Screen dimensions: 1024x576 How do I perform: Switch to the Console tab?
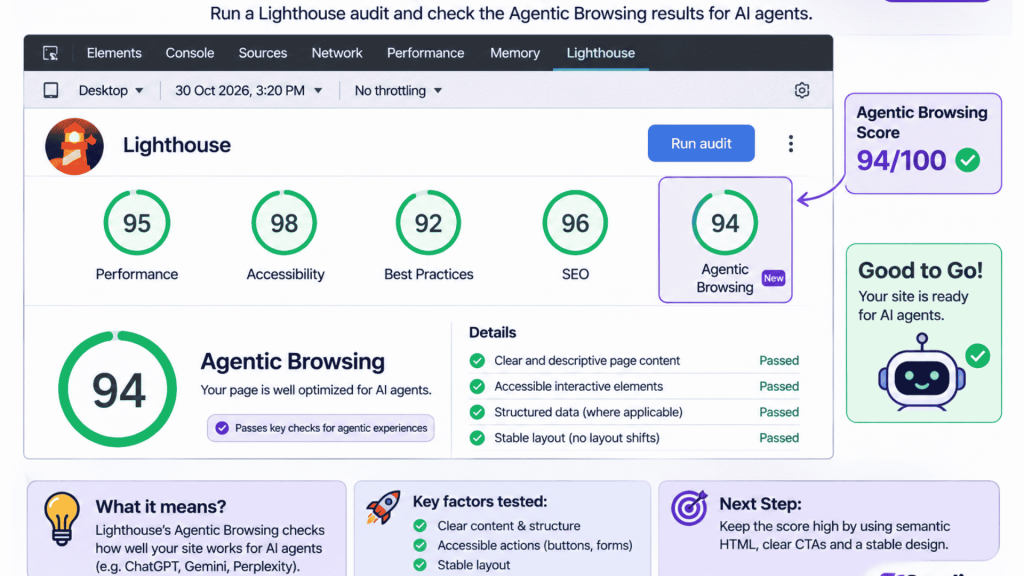189,53
